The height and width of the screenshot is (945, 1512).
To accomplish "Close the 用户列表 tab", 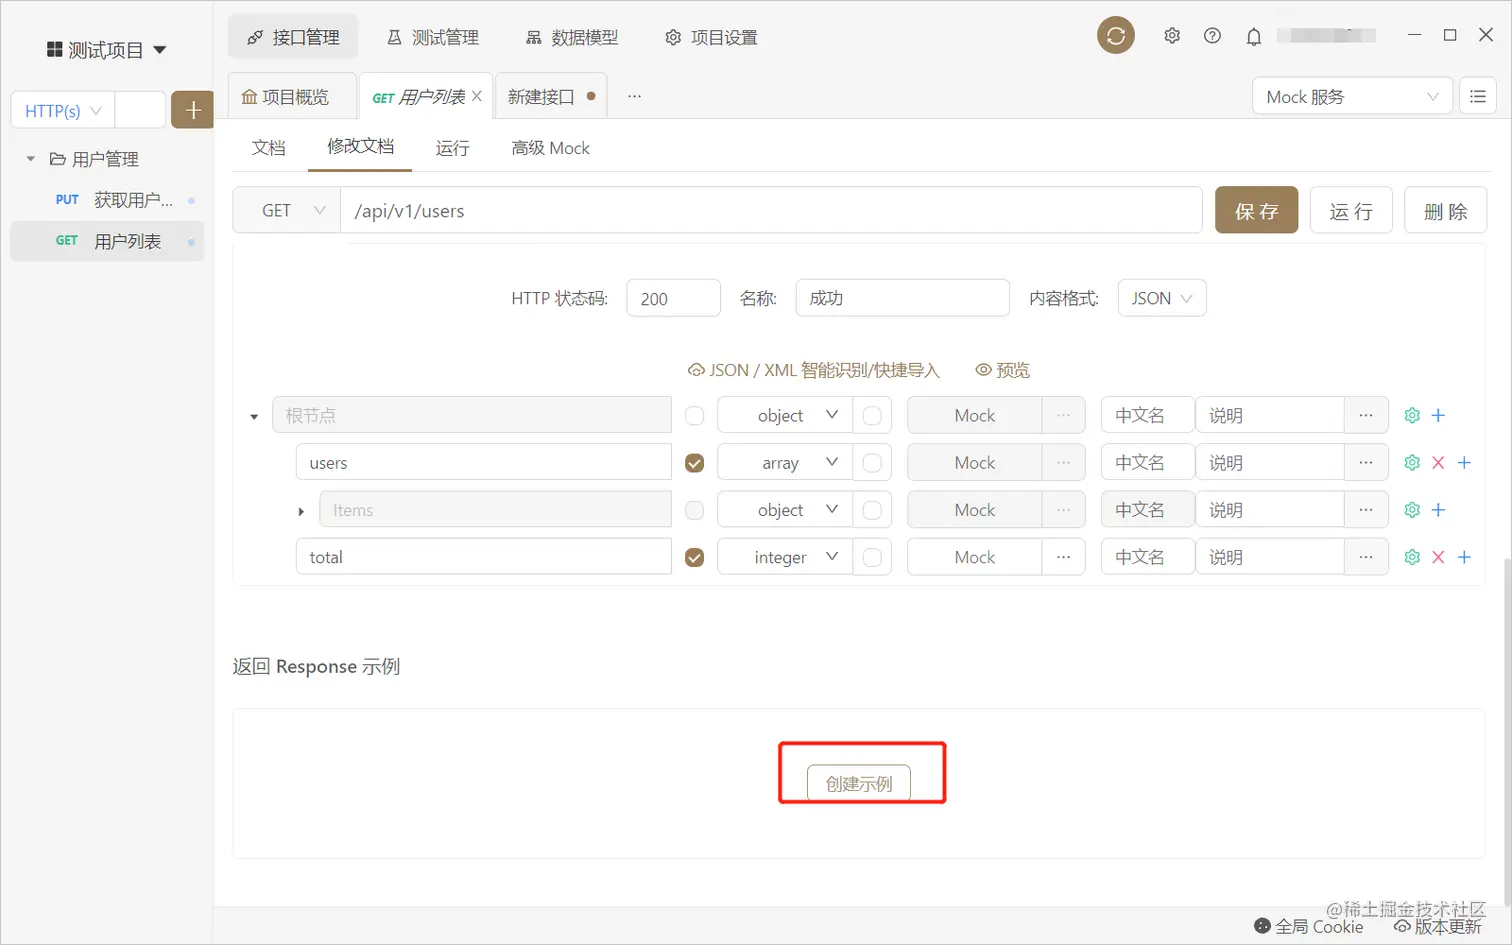I will point(477,96).
